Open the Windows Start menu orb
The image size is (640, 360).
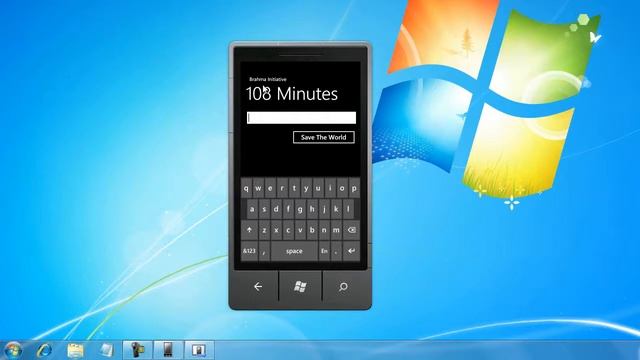click(x=13, y=350)
